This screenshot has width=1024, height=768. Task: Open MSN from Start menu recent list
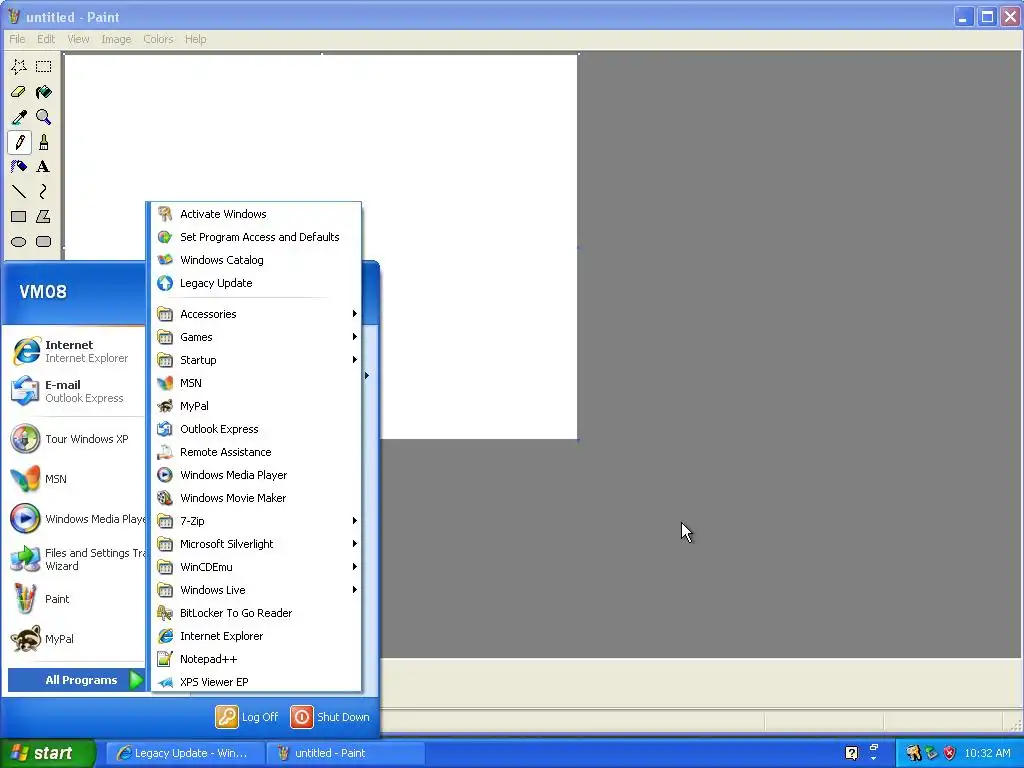(76, 479)
